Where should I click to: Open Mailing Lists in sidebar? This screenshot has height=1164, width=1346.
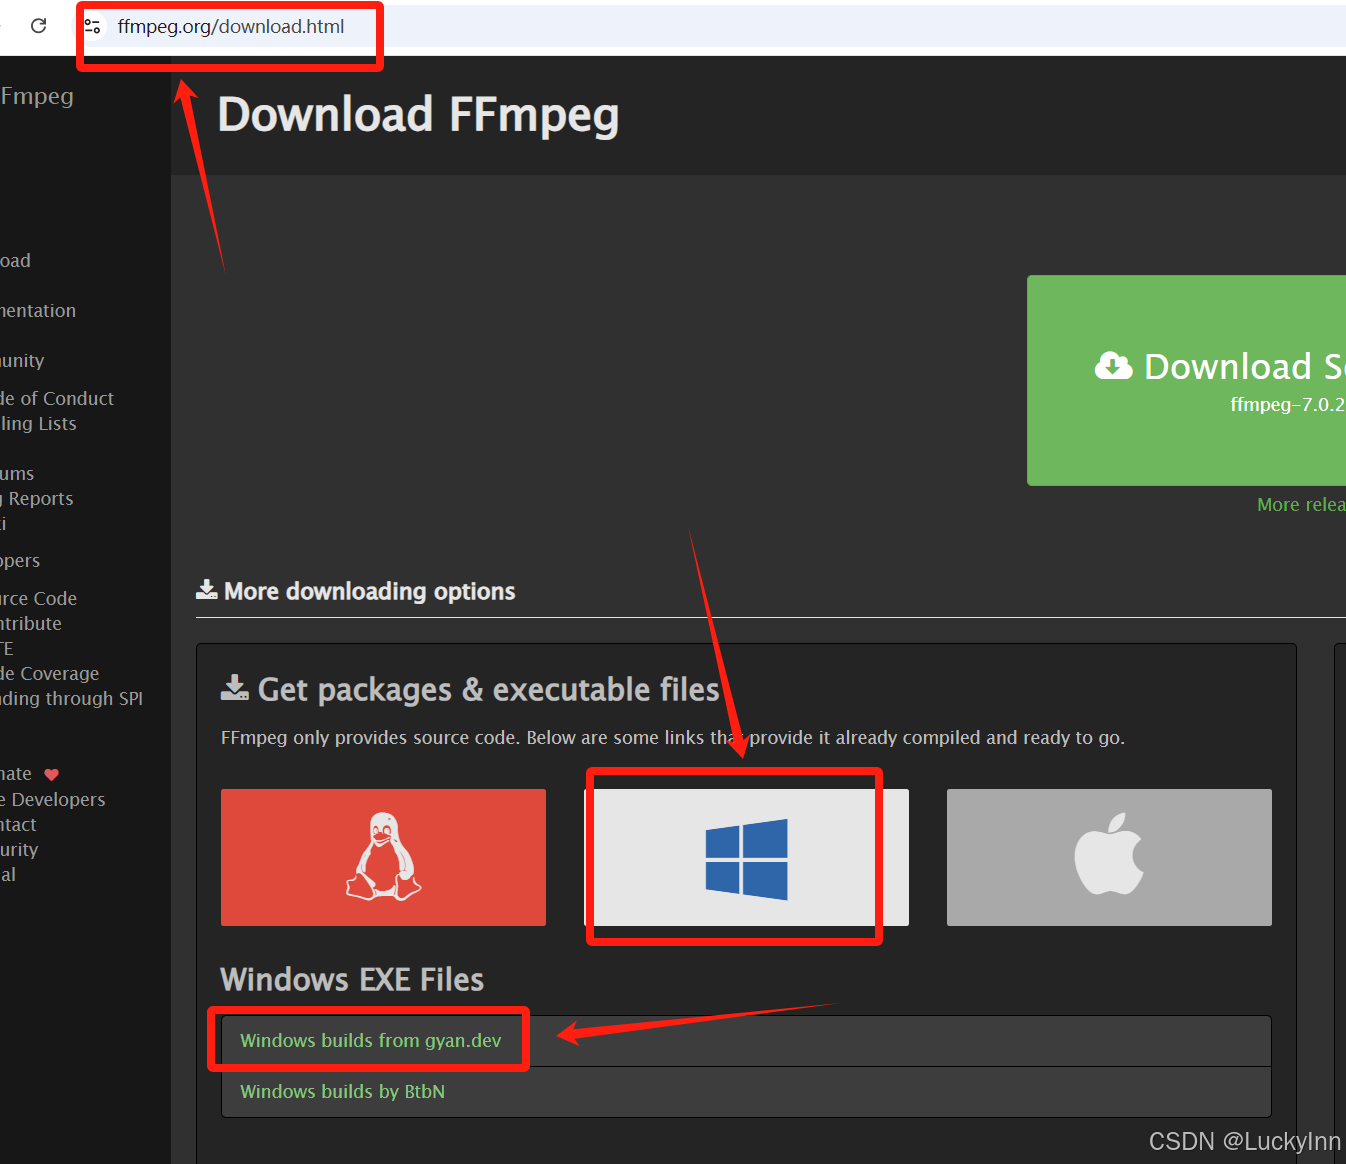(38, 423)
